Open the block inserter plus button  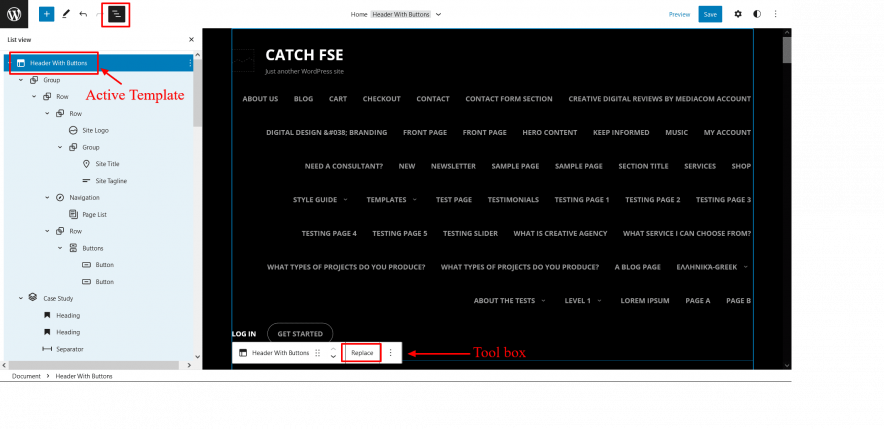click(x=46, y=14)
